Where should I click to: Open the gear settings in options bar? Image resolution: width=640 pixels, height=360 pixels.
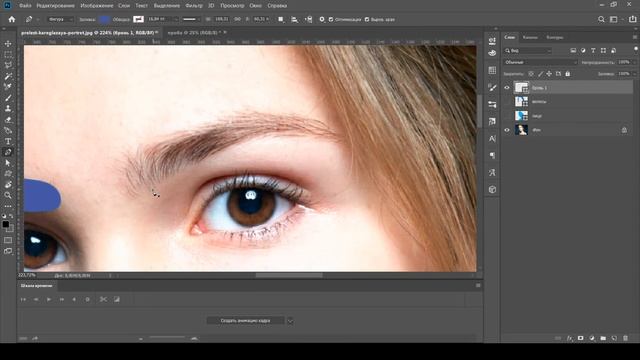(x=322, y=19)
